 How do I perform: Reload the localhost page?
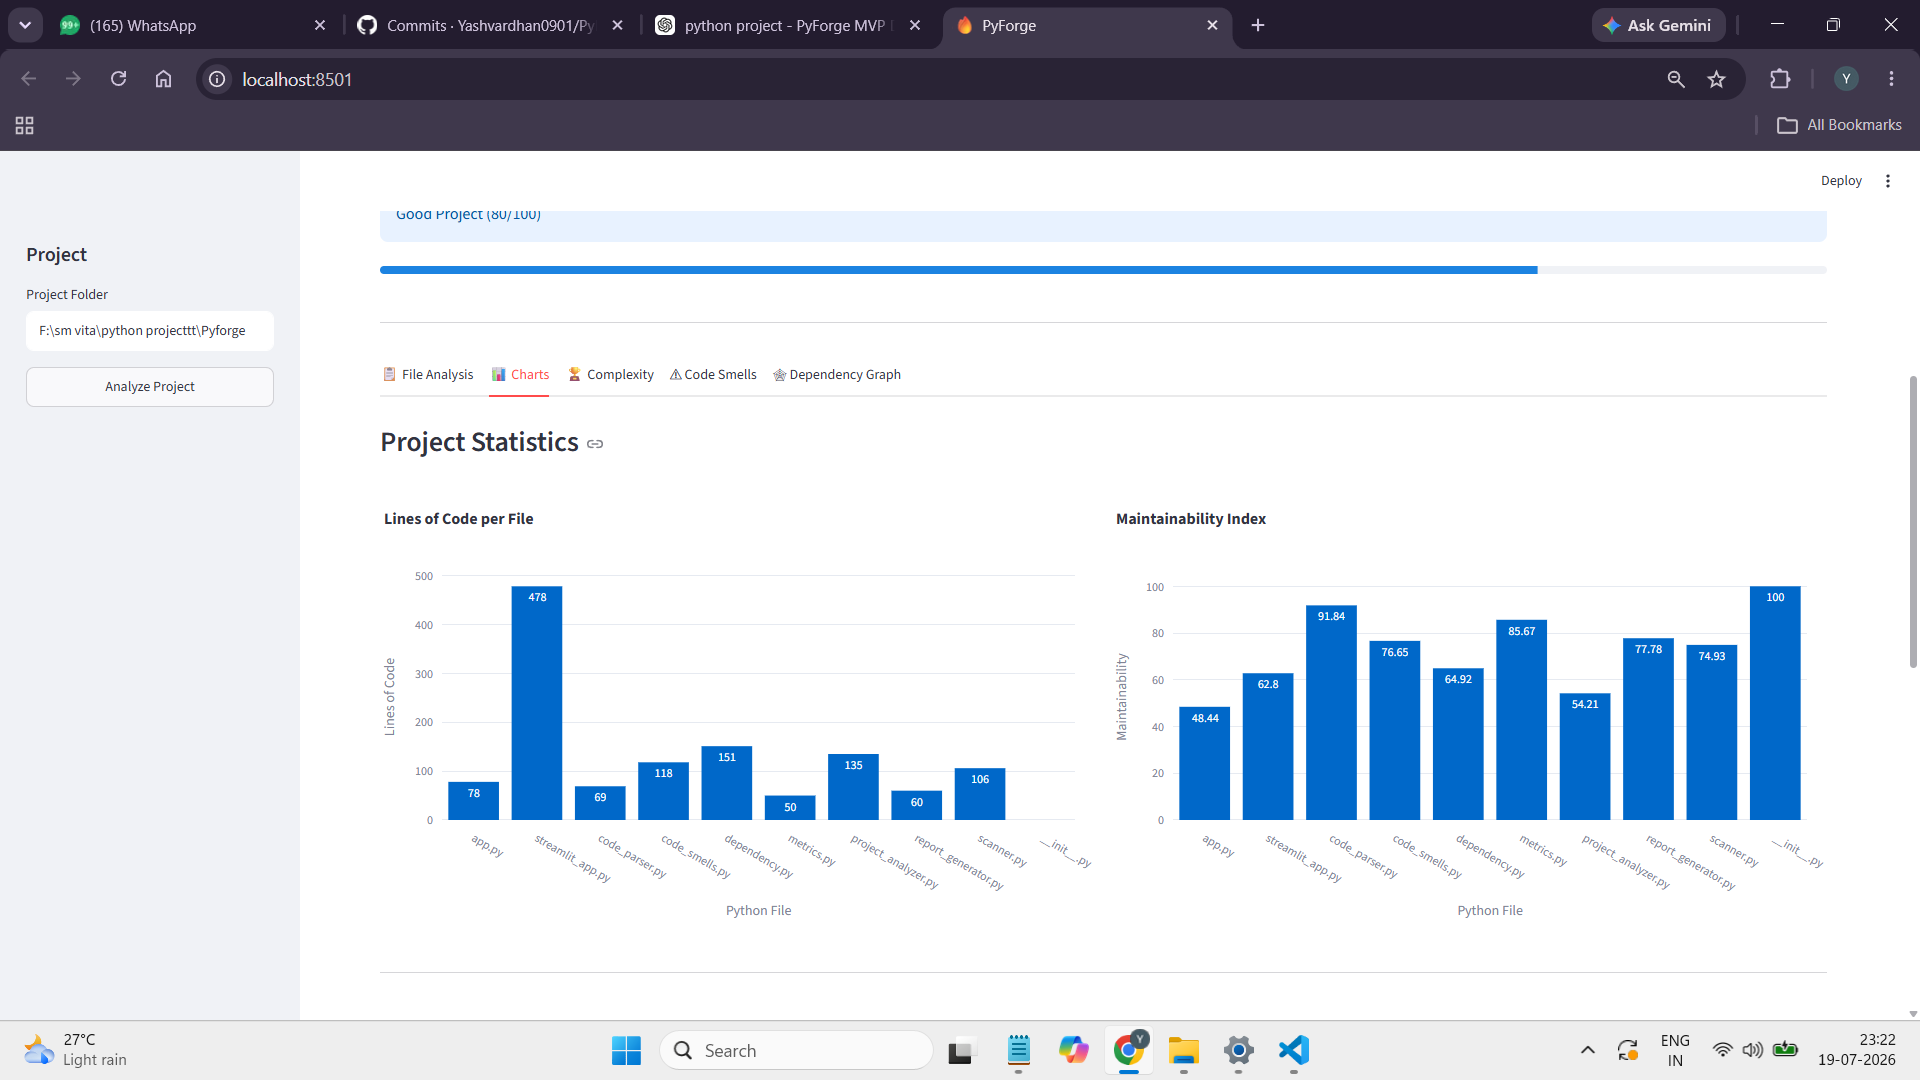(x=118, y=79)
